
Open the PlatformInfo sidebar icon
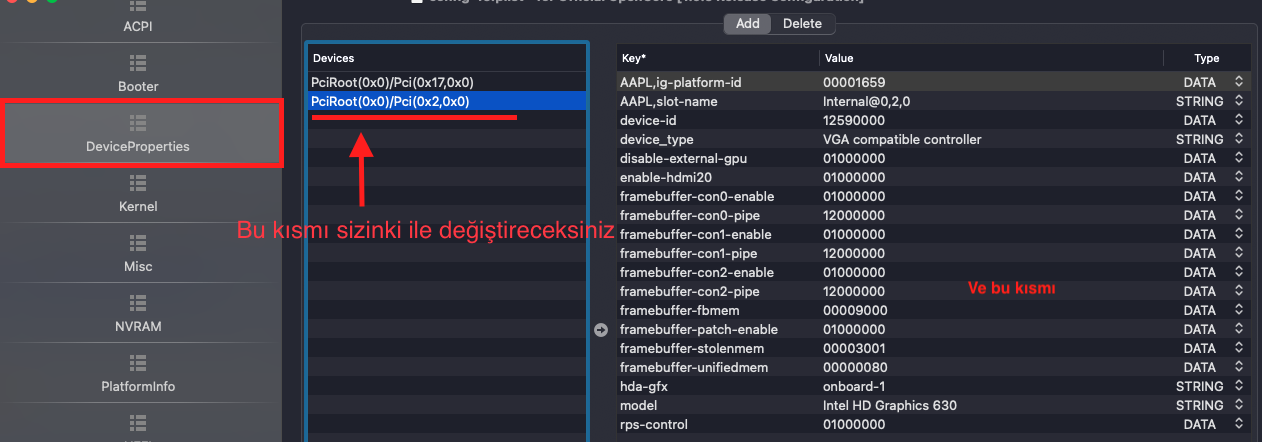click(138, 362)
